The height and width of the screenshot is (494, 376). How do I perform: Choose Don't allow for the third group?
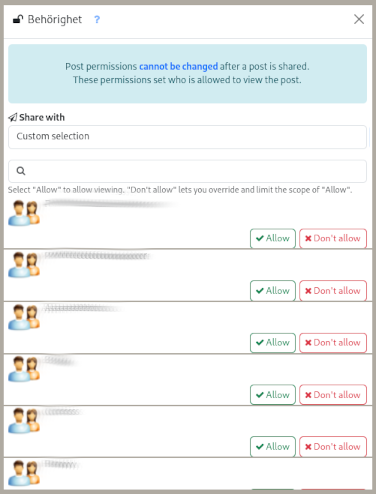[x=333, y=343]
